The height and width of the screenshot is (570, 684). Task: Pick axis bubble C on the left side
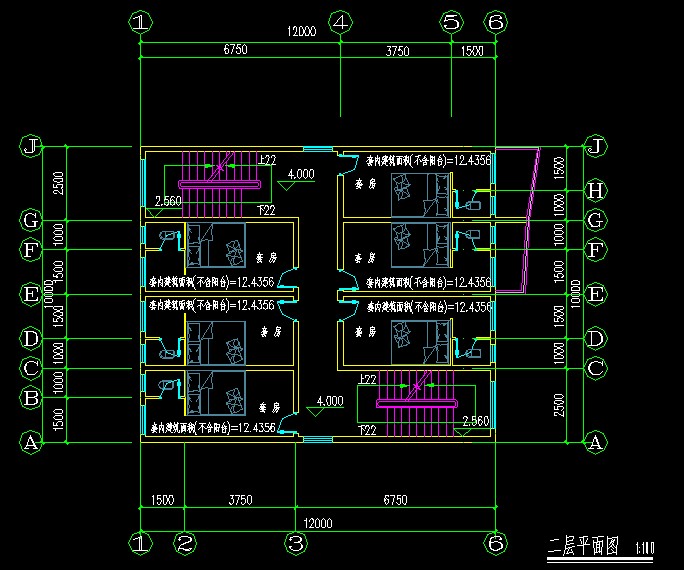(x=31, y=368)
